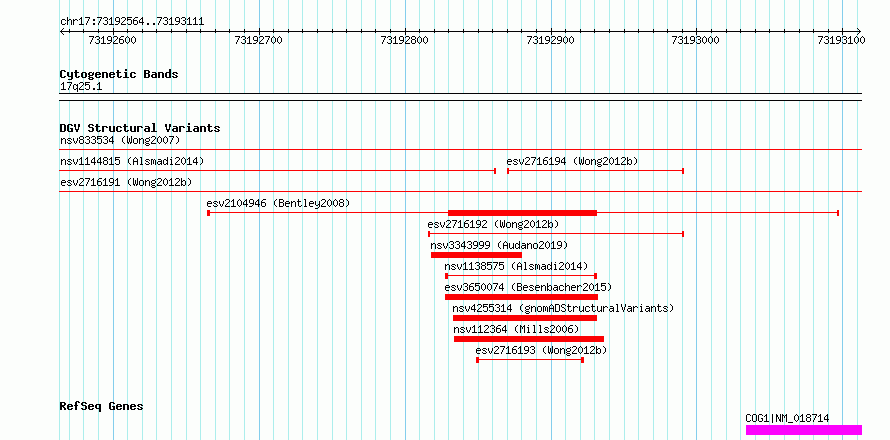Image resolution: width=890 pixels, height=440 pixels.
Task: Select the thin red line of esv2716193
Action: point(530,360)
